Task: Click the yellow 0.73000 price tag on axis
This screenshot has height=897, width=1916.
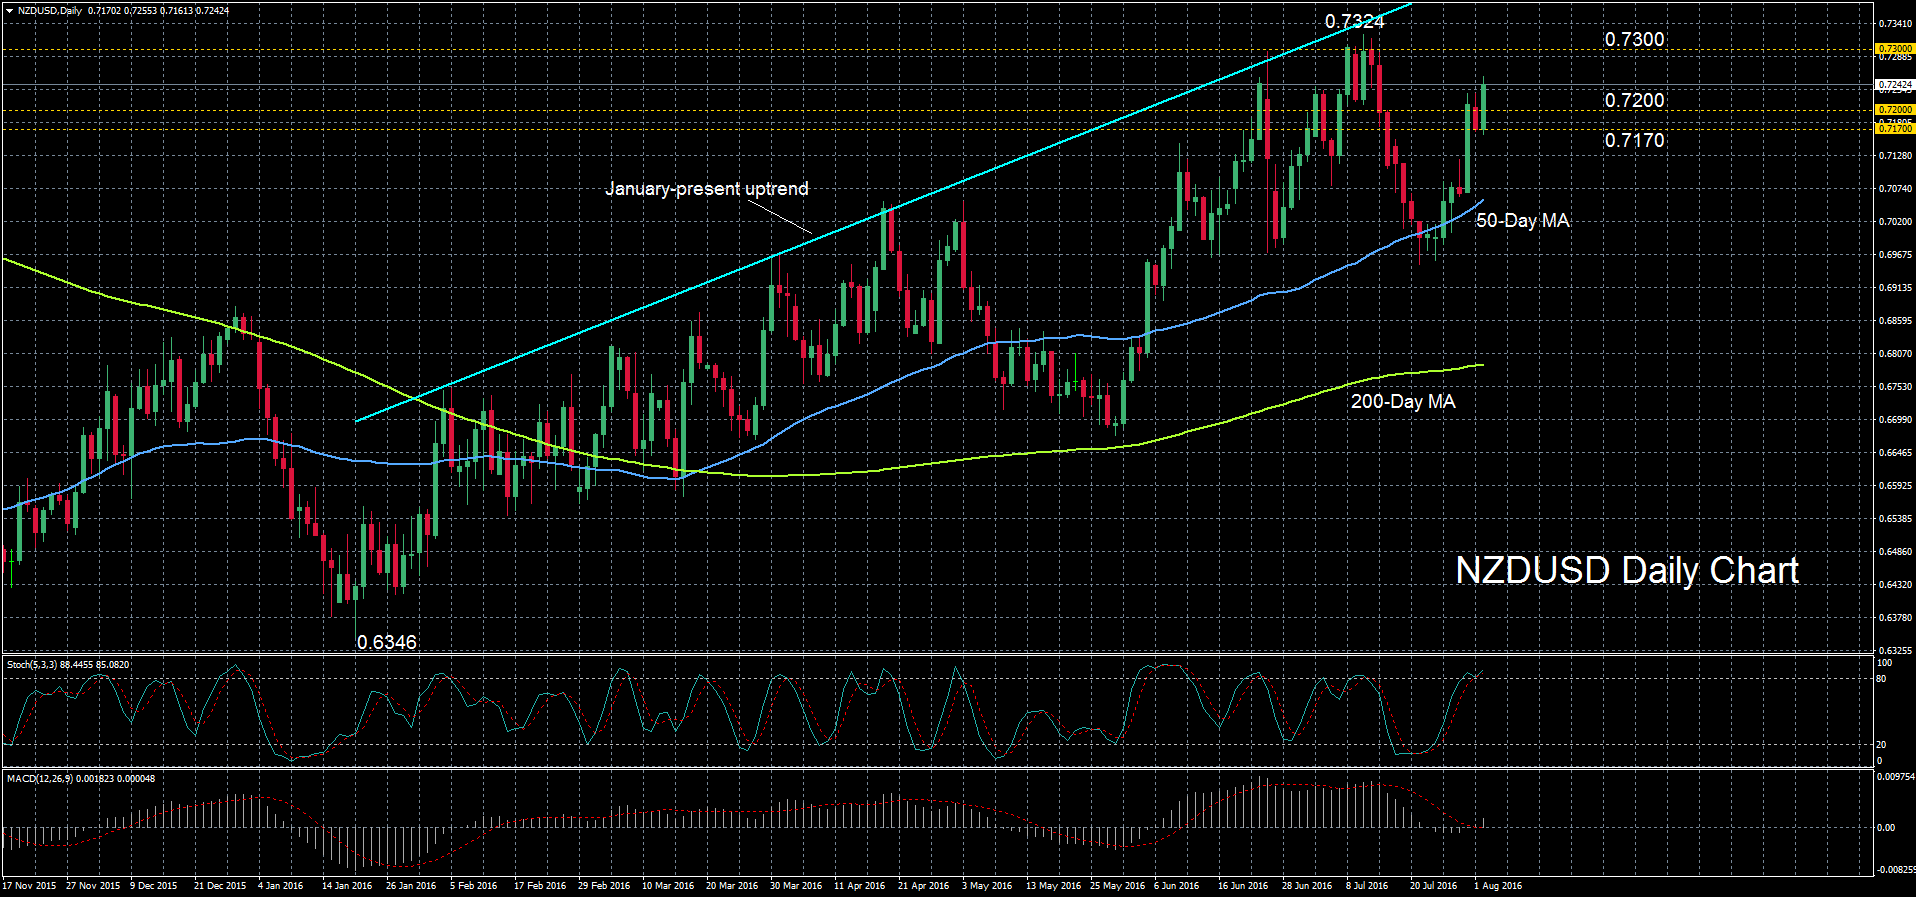Action: (1894, 48)
